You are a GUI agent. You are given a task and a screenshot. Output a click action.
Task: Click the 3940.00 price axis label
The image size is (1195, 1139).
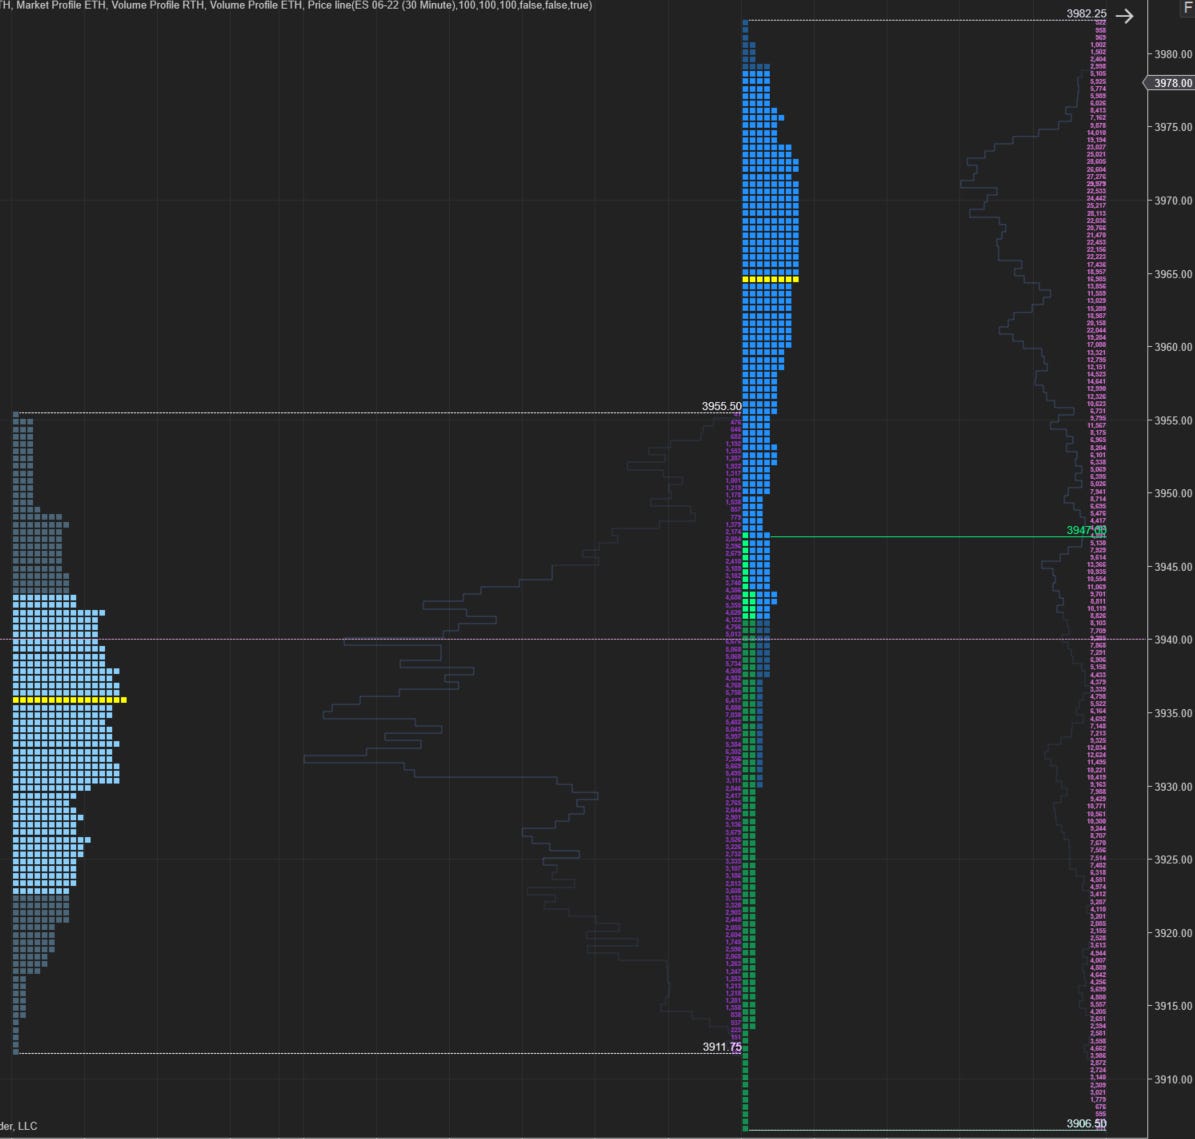(1173, 640)
